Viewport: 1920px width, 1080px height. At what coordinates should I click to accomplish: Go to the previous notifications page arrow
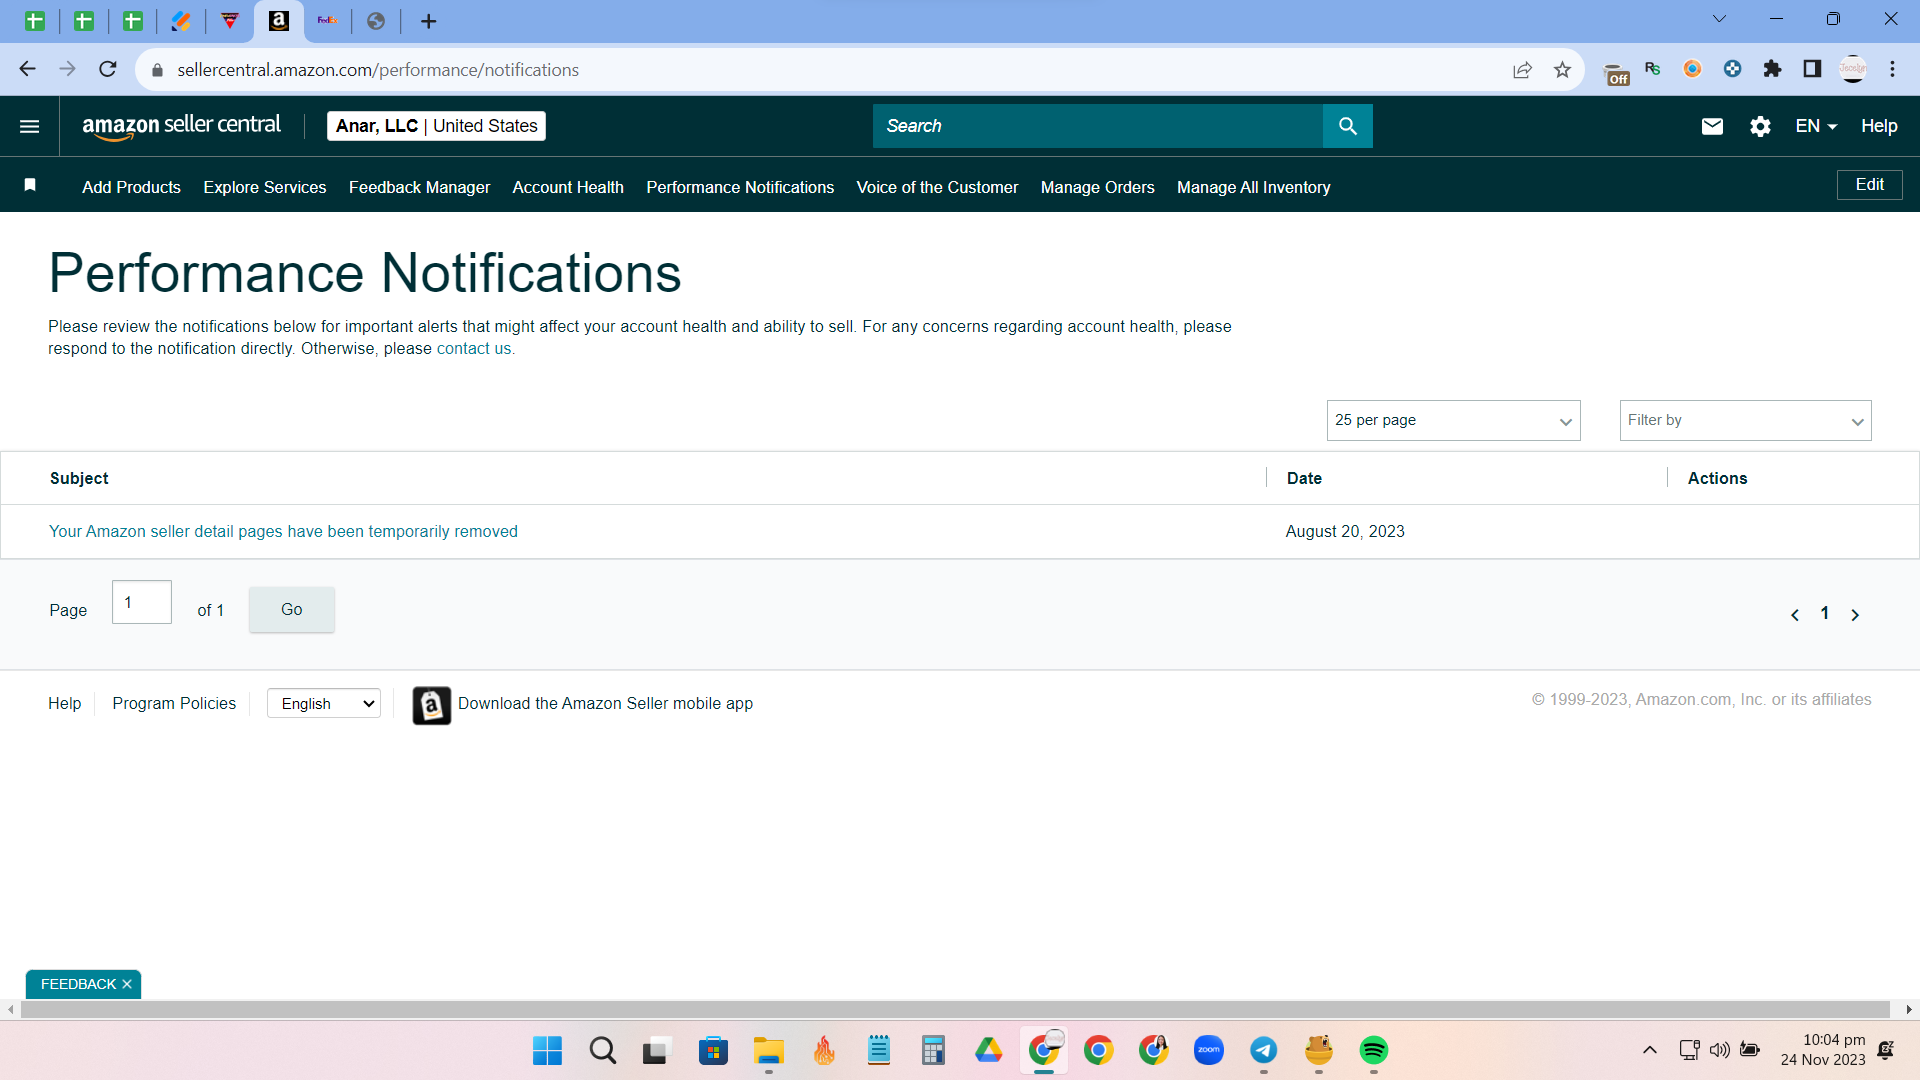[1795, 615]
